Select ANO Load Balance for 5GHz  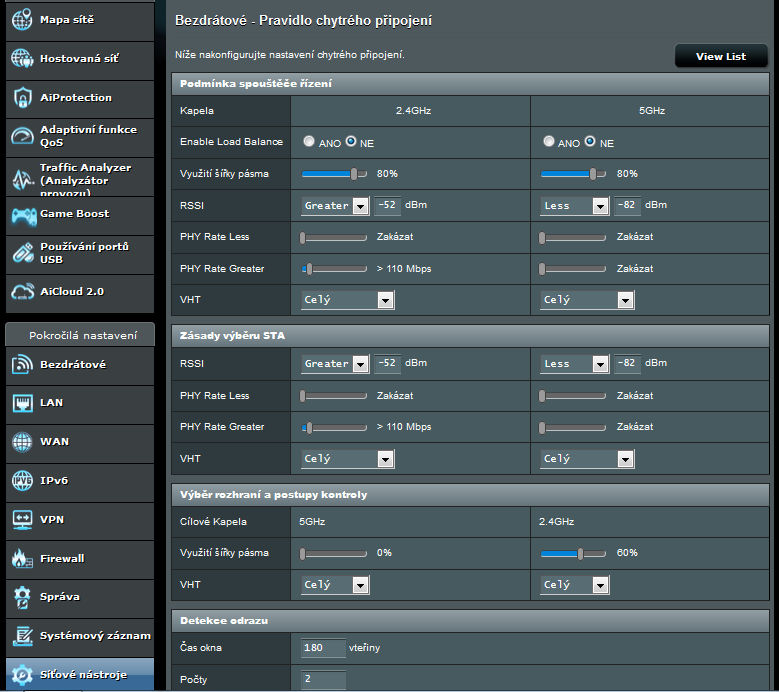coord(549,142)
